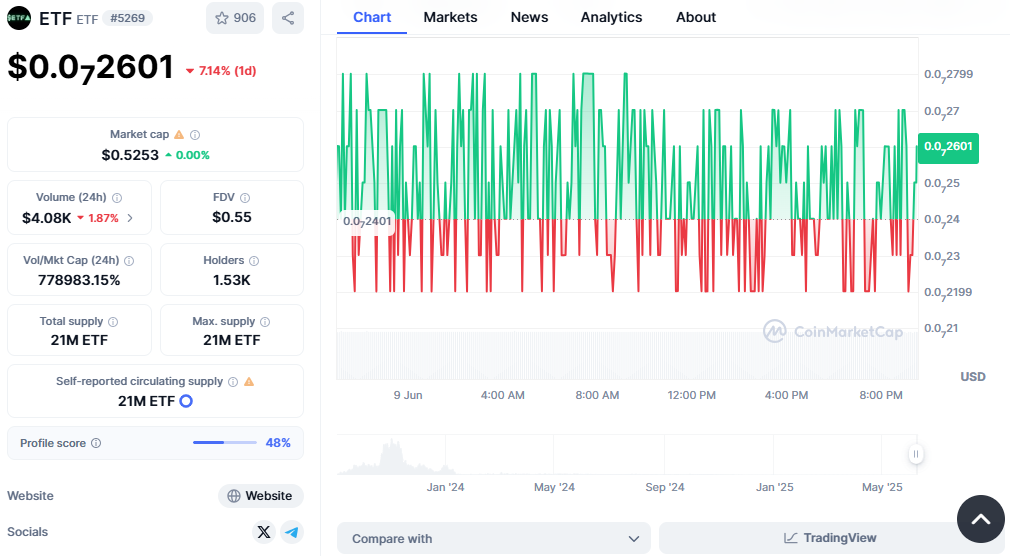Screen dimensions: 1010x556
Task: Click the Profile score info icon
Action: (96, 443)
